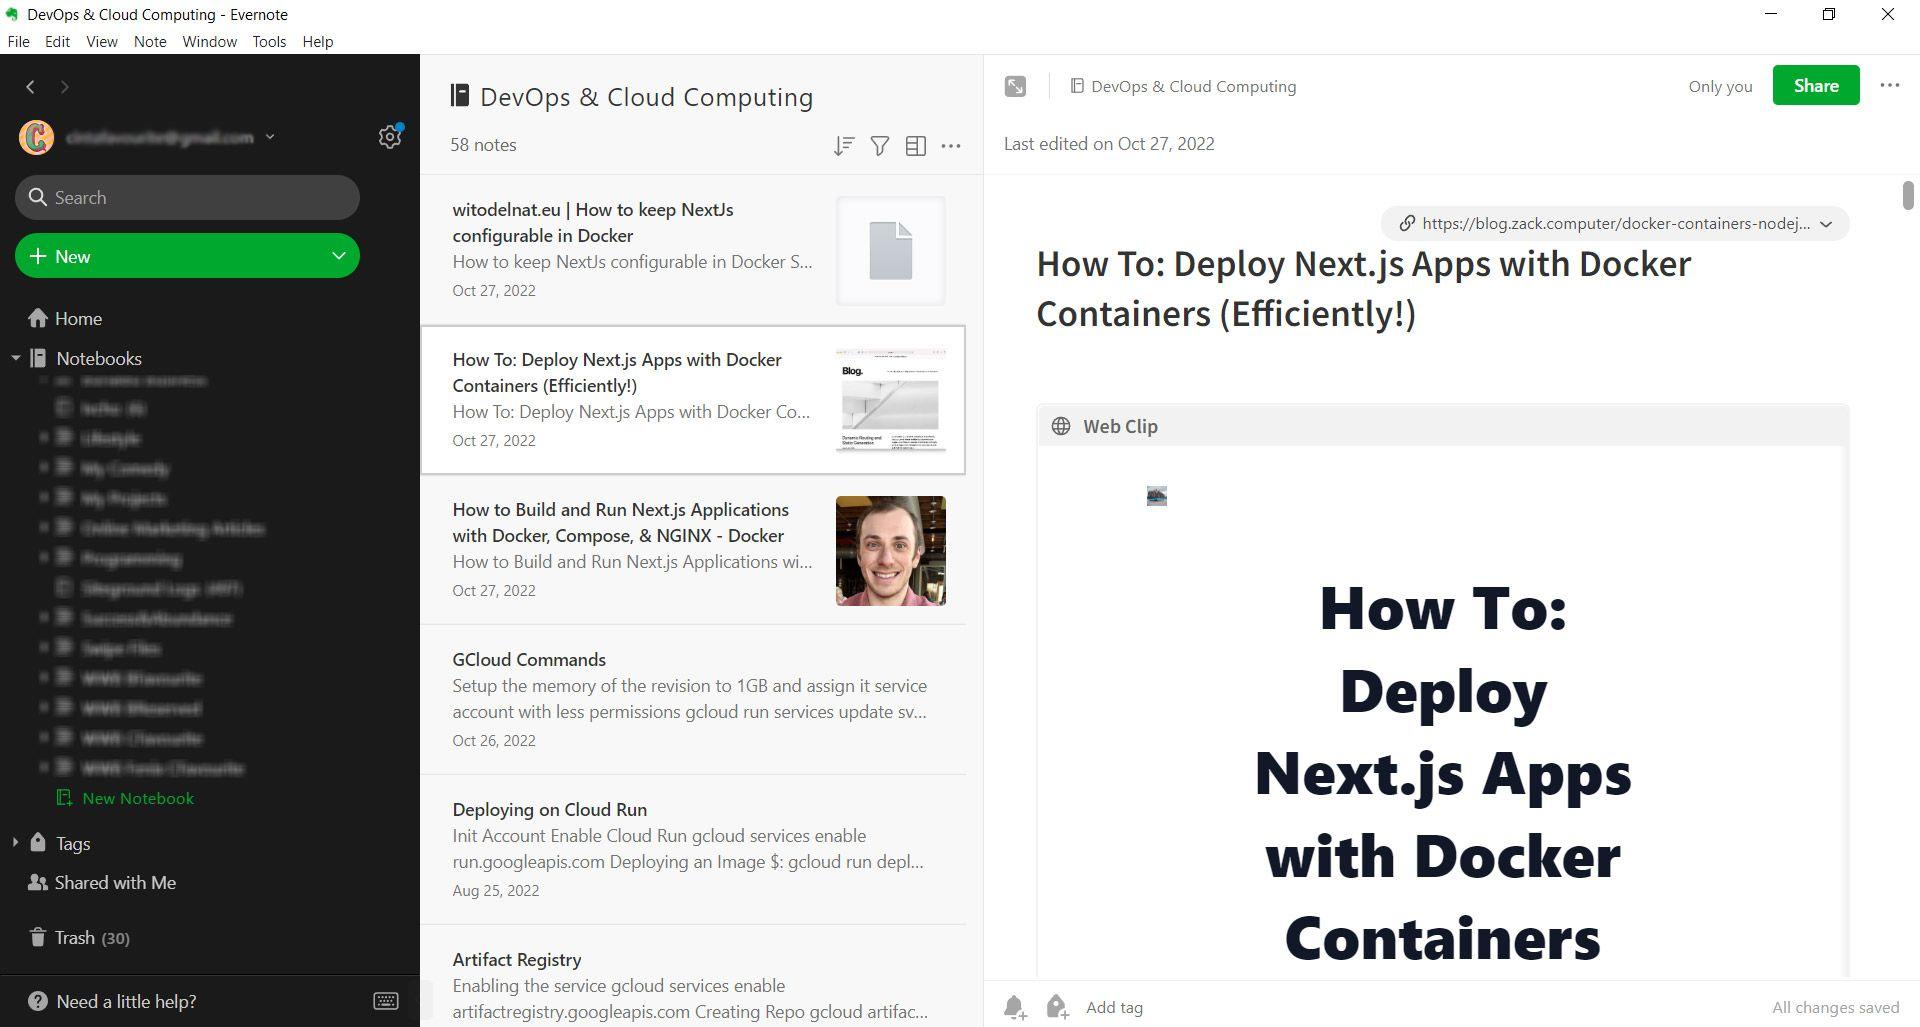
Task: Open the Edit menu
Action: [x=57, y=41]
